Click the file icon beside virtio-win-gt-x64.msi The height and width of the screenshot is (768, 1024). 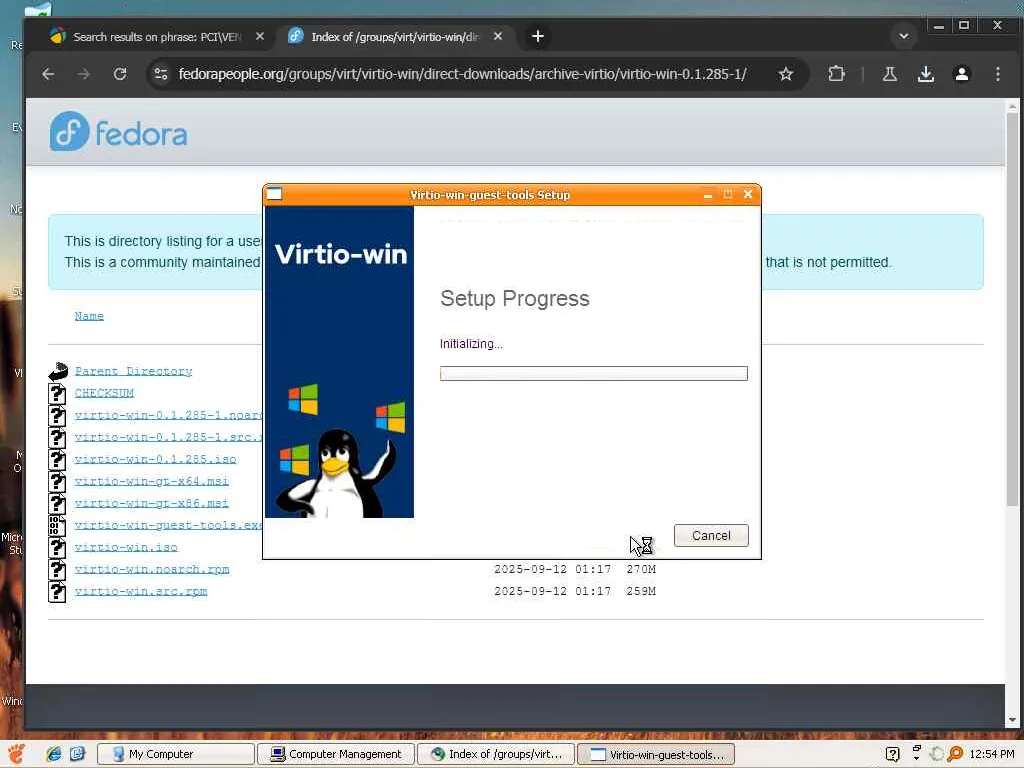pyautogui.click(x=57, y=481)
